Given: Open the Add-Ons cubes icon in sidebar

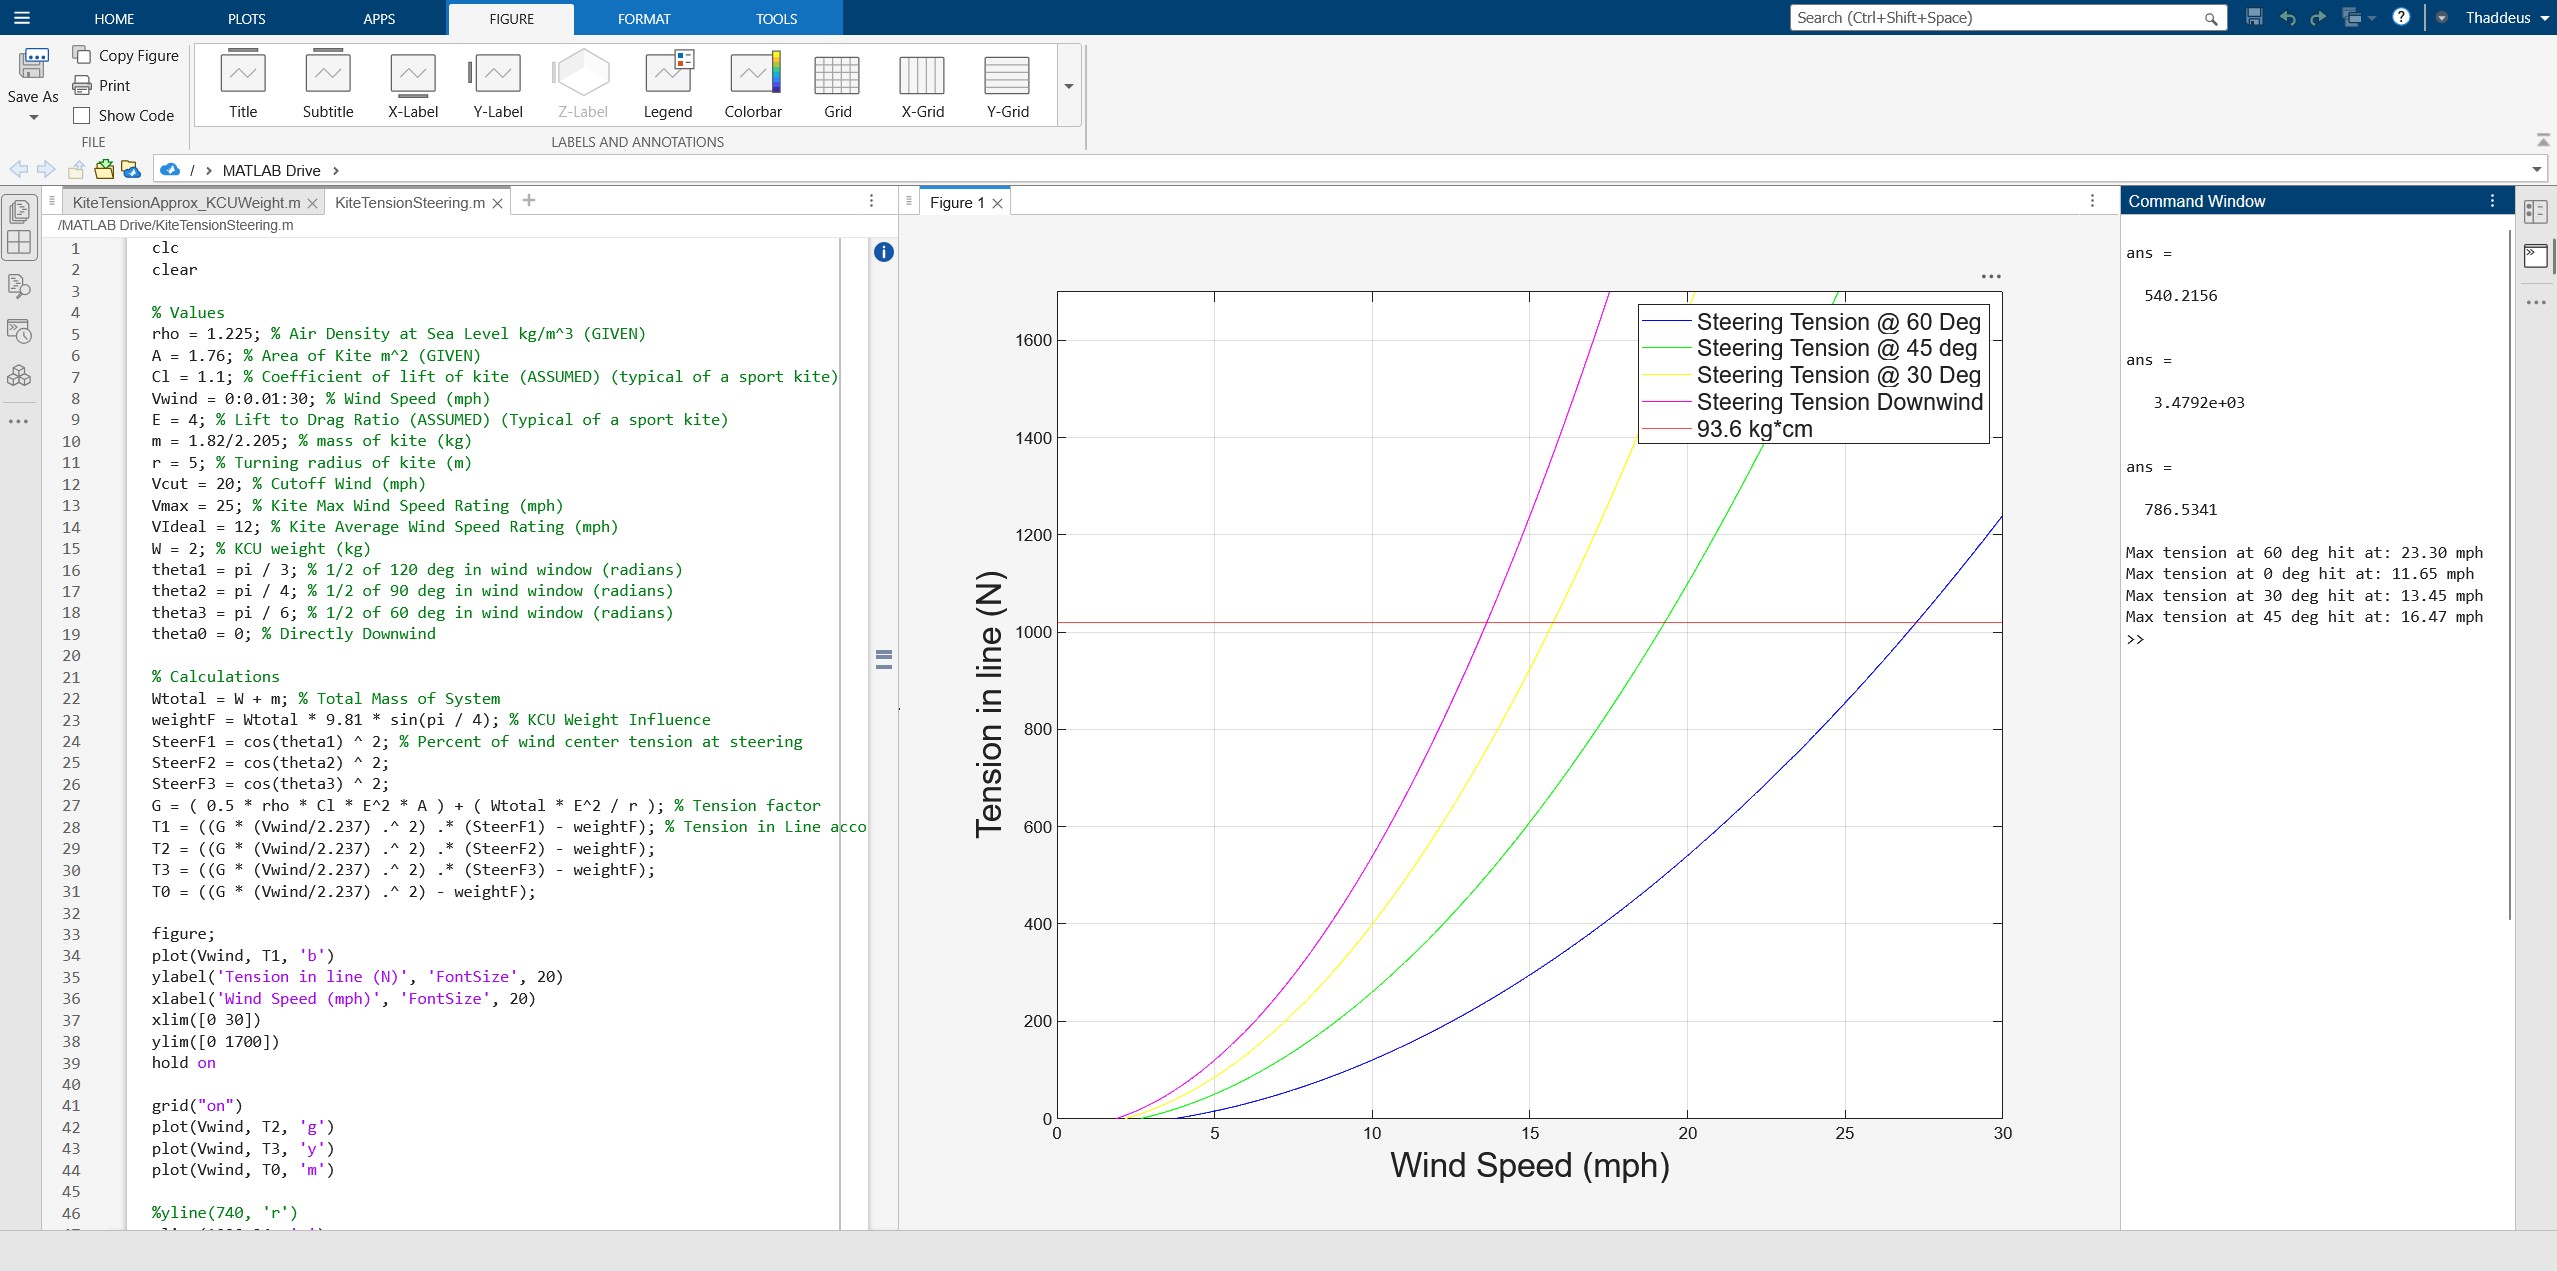Looking at the screenshot, I should click(19, 375).
